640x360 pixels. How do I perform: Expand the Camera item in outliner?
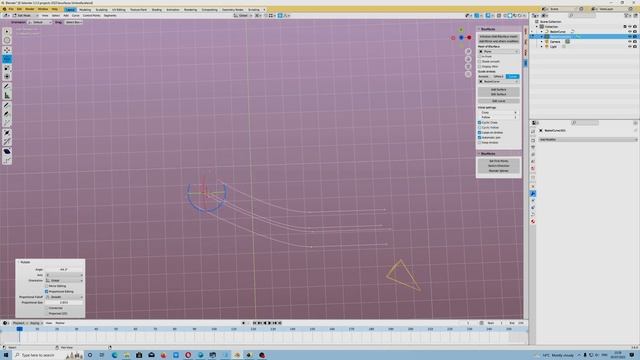(542, 42)
